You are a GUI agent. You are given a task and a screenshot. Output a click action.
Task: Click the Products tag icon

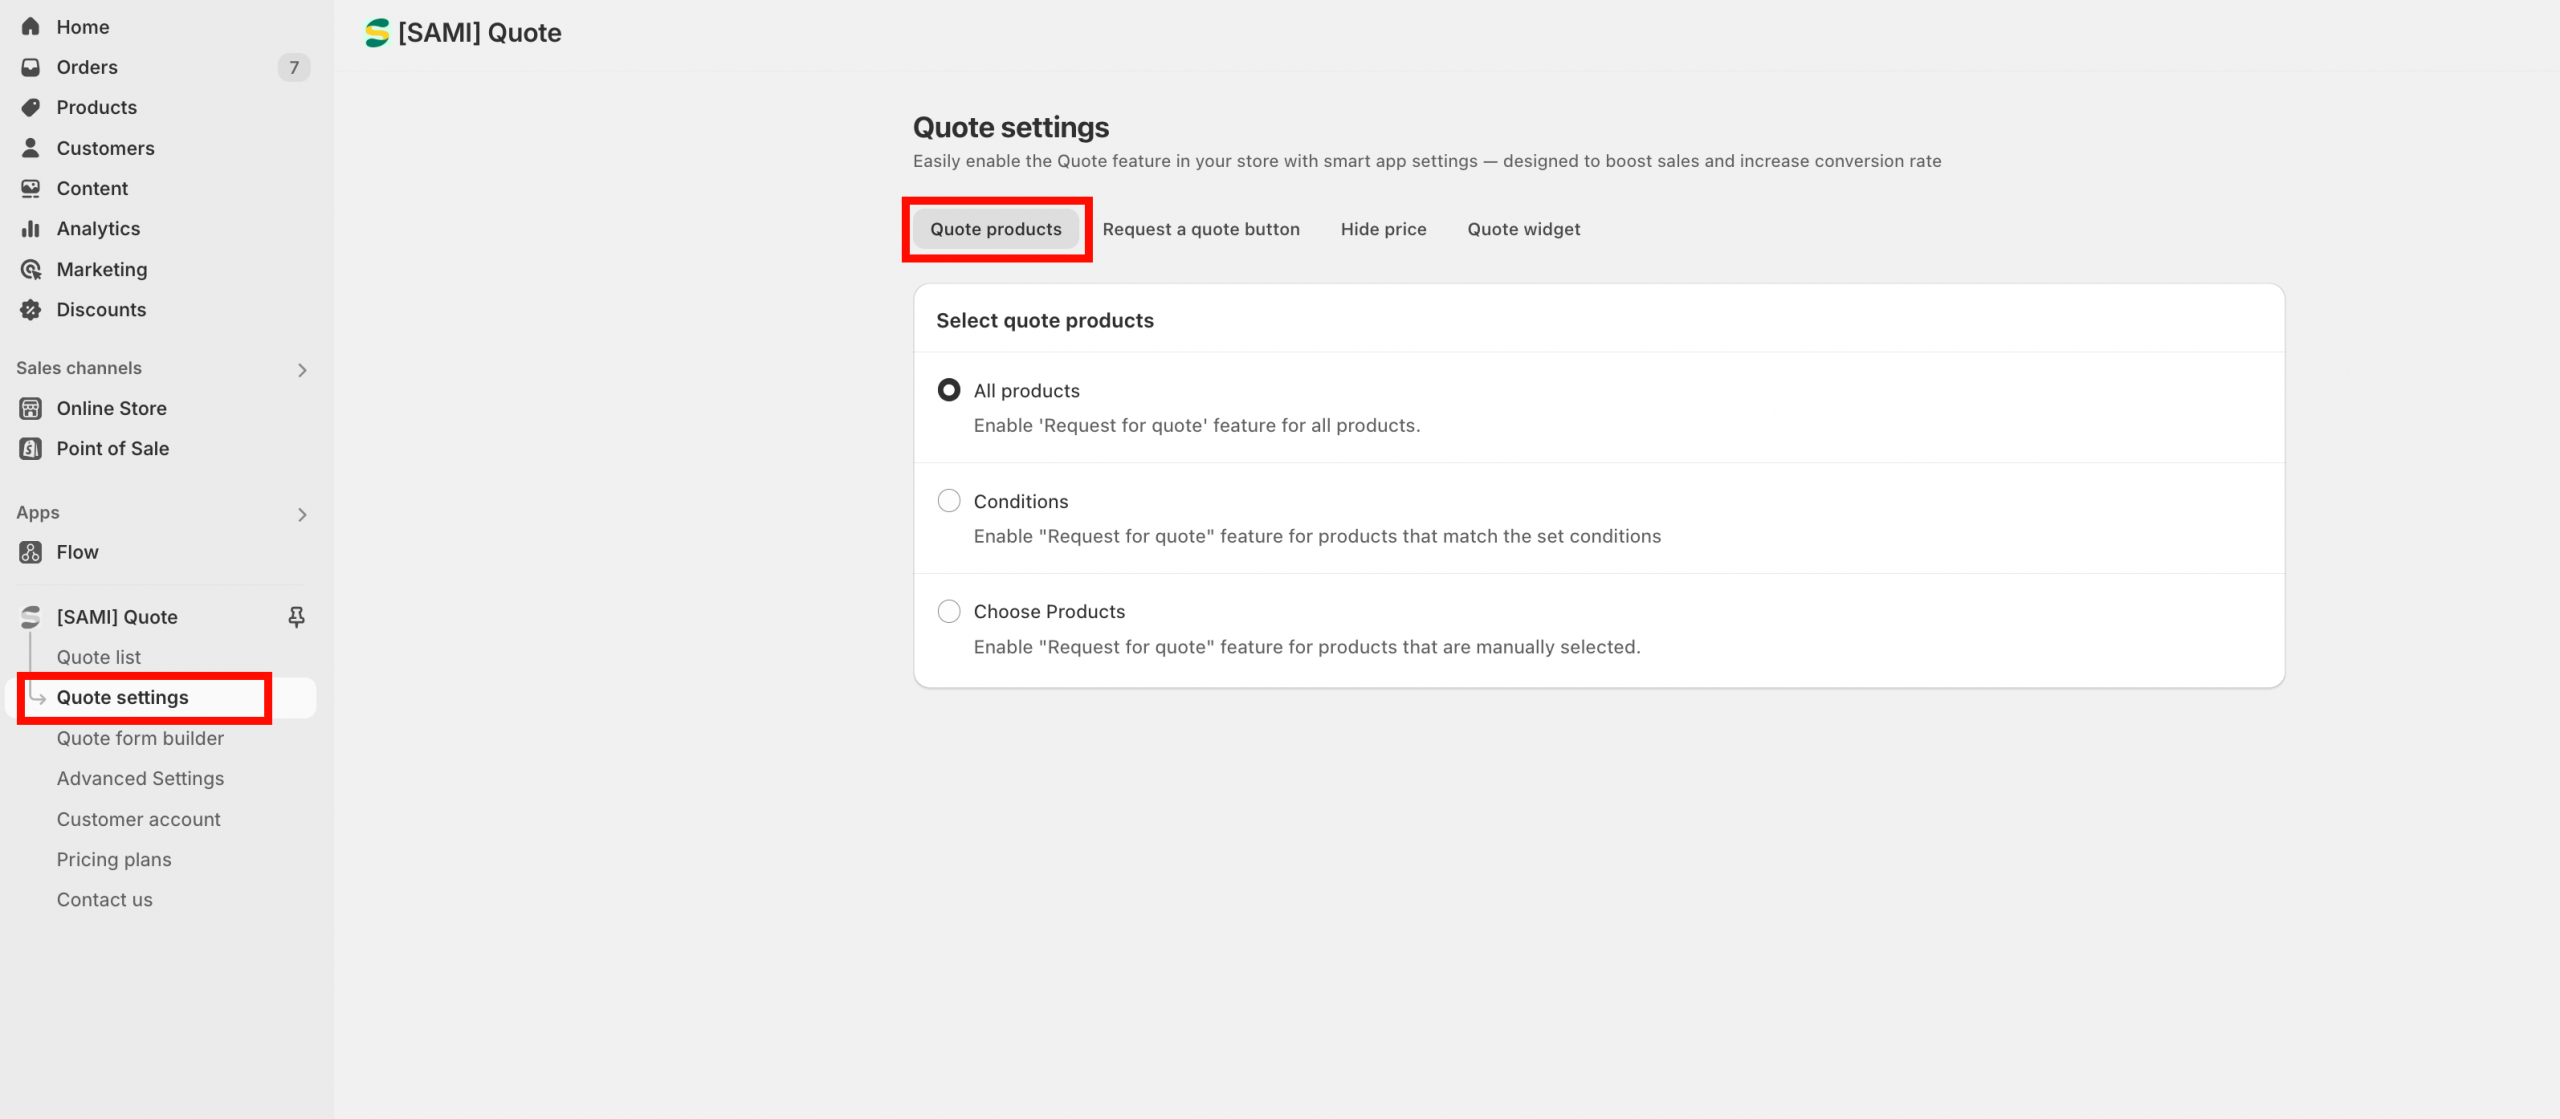[x=30, y=107]
